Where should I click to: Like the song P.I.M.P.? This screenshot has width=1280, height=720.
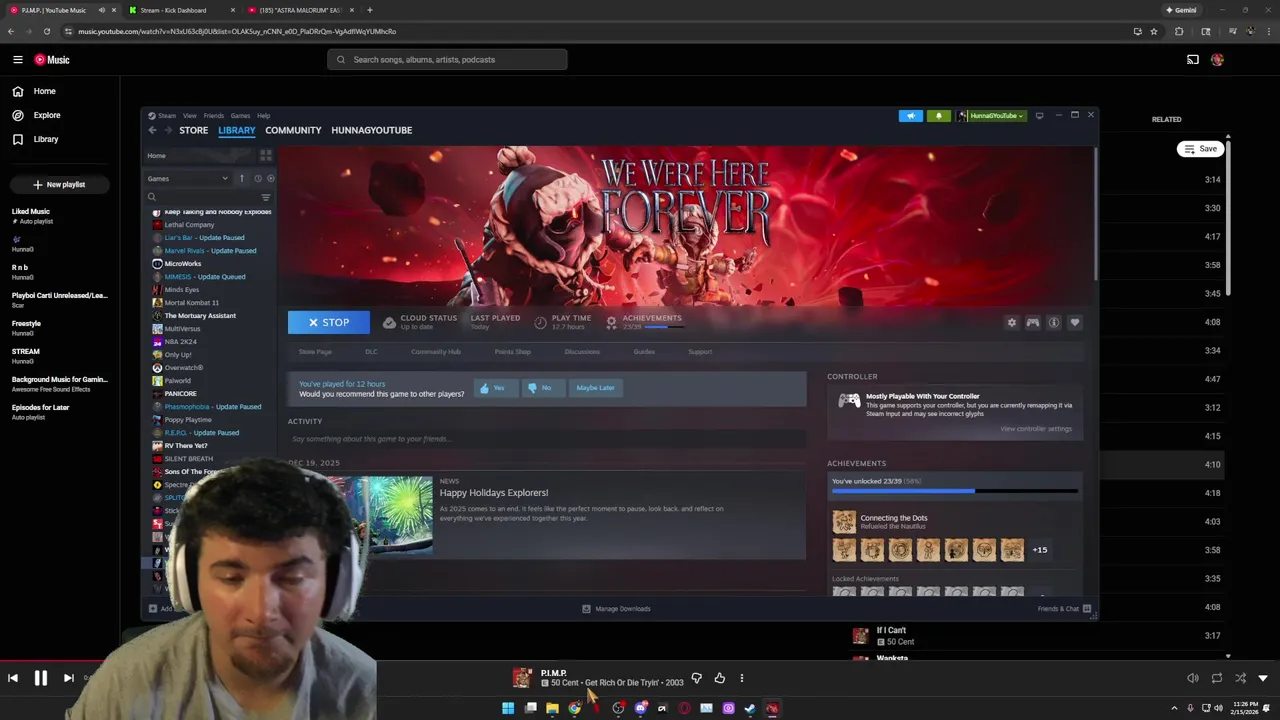pos(719,678)
